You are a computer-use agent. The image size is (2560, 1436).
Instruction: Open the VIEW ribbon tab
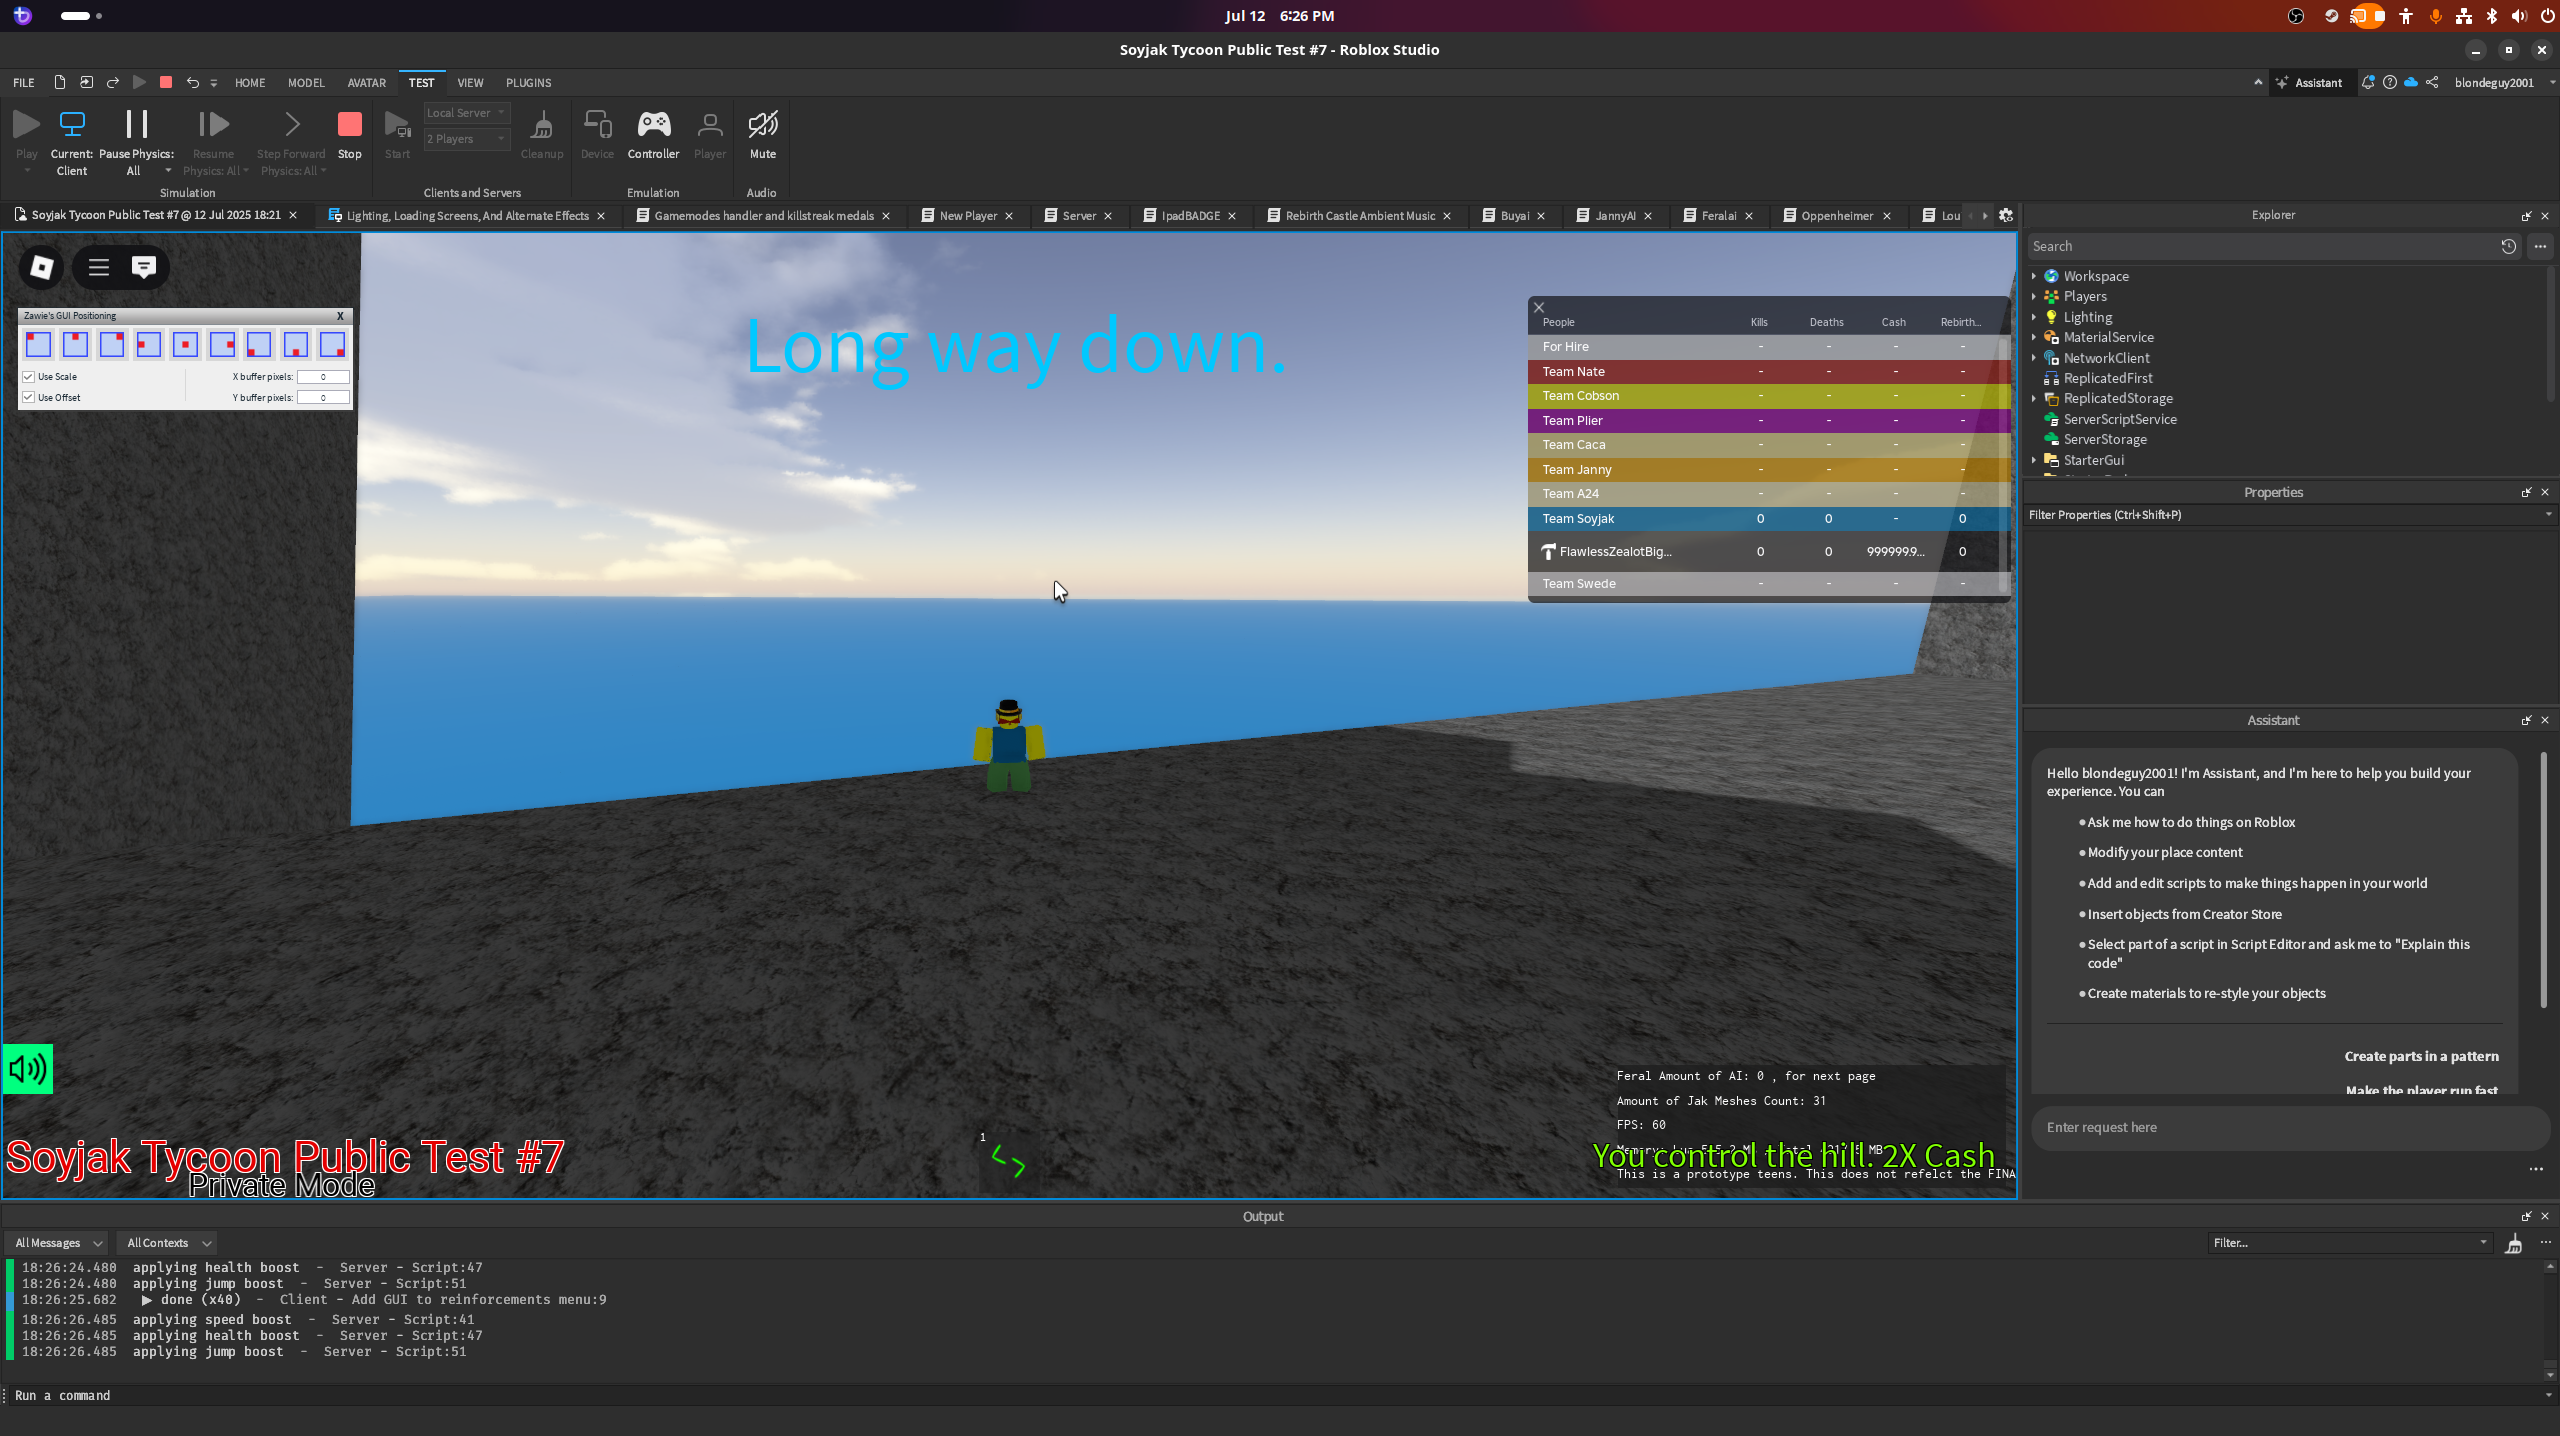point(470,82)
